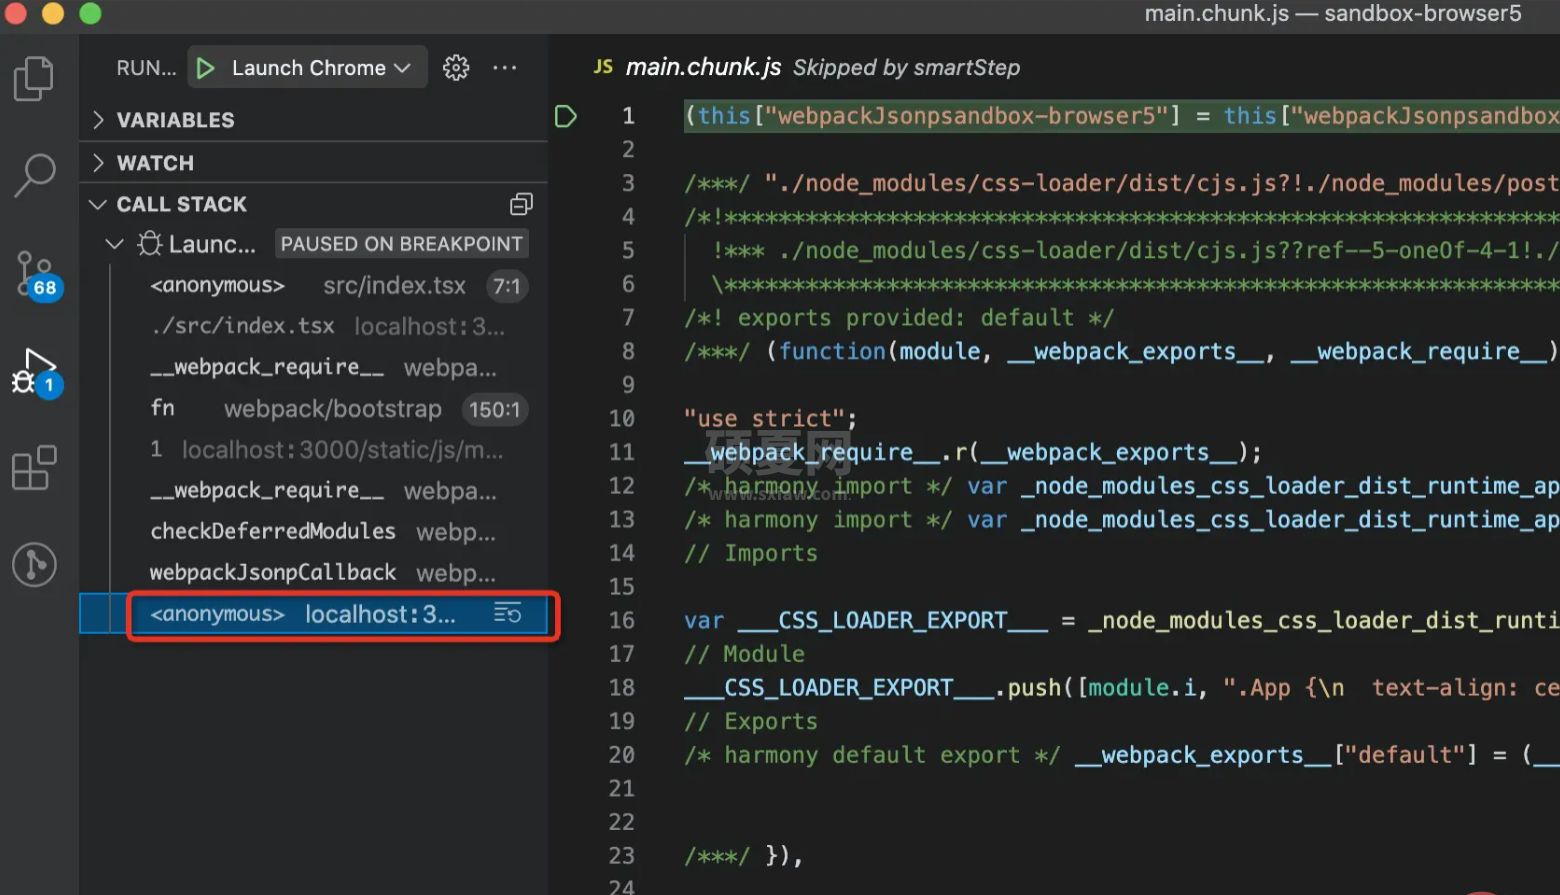The width and height of the screenshot is (1560, 895).
Task: Click line number 10 in gutter
Action: (621, 418)
